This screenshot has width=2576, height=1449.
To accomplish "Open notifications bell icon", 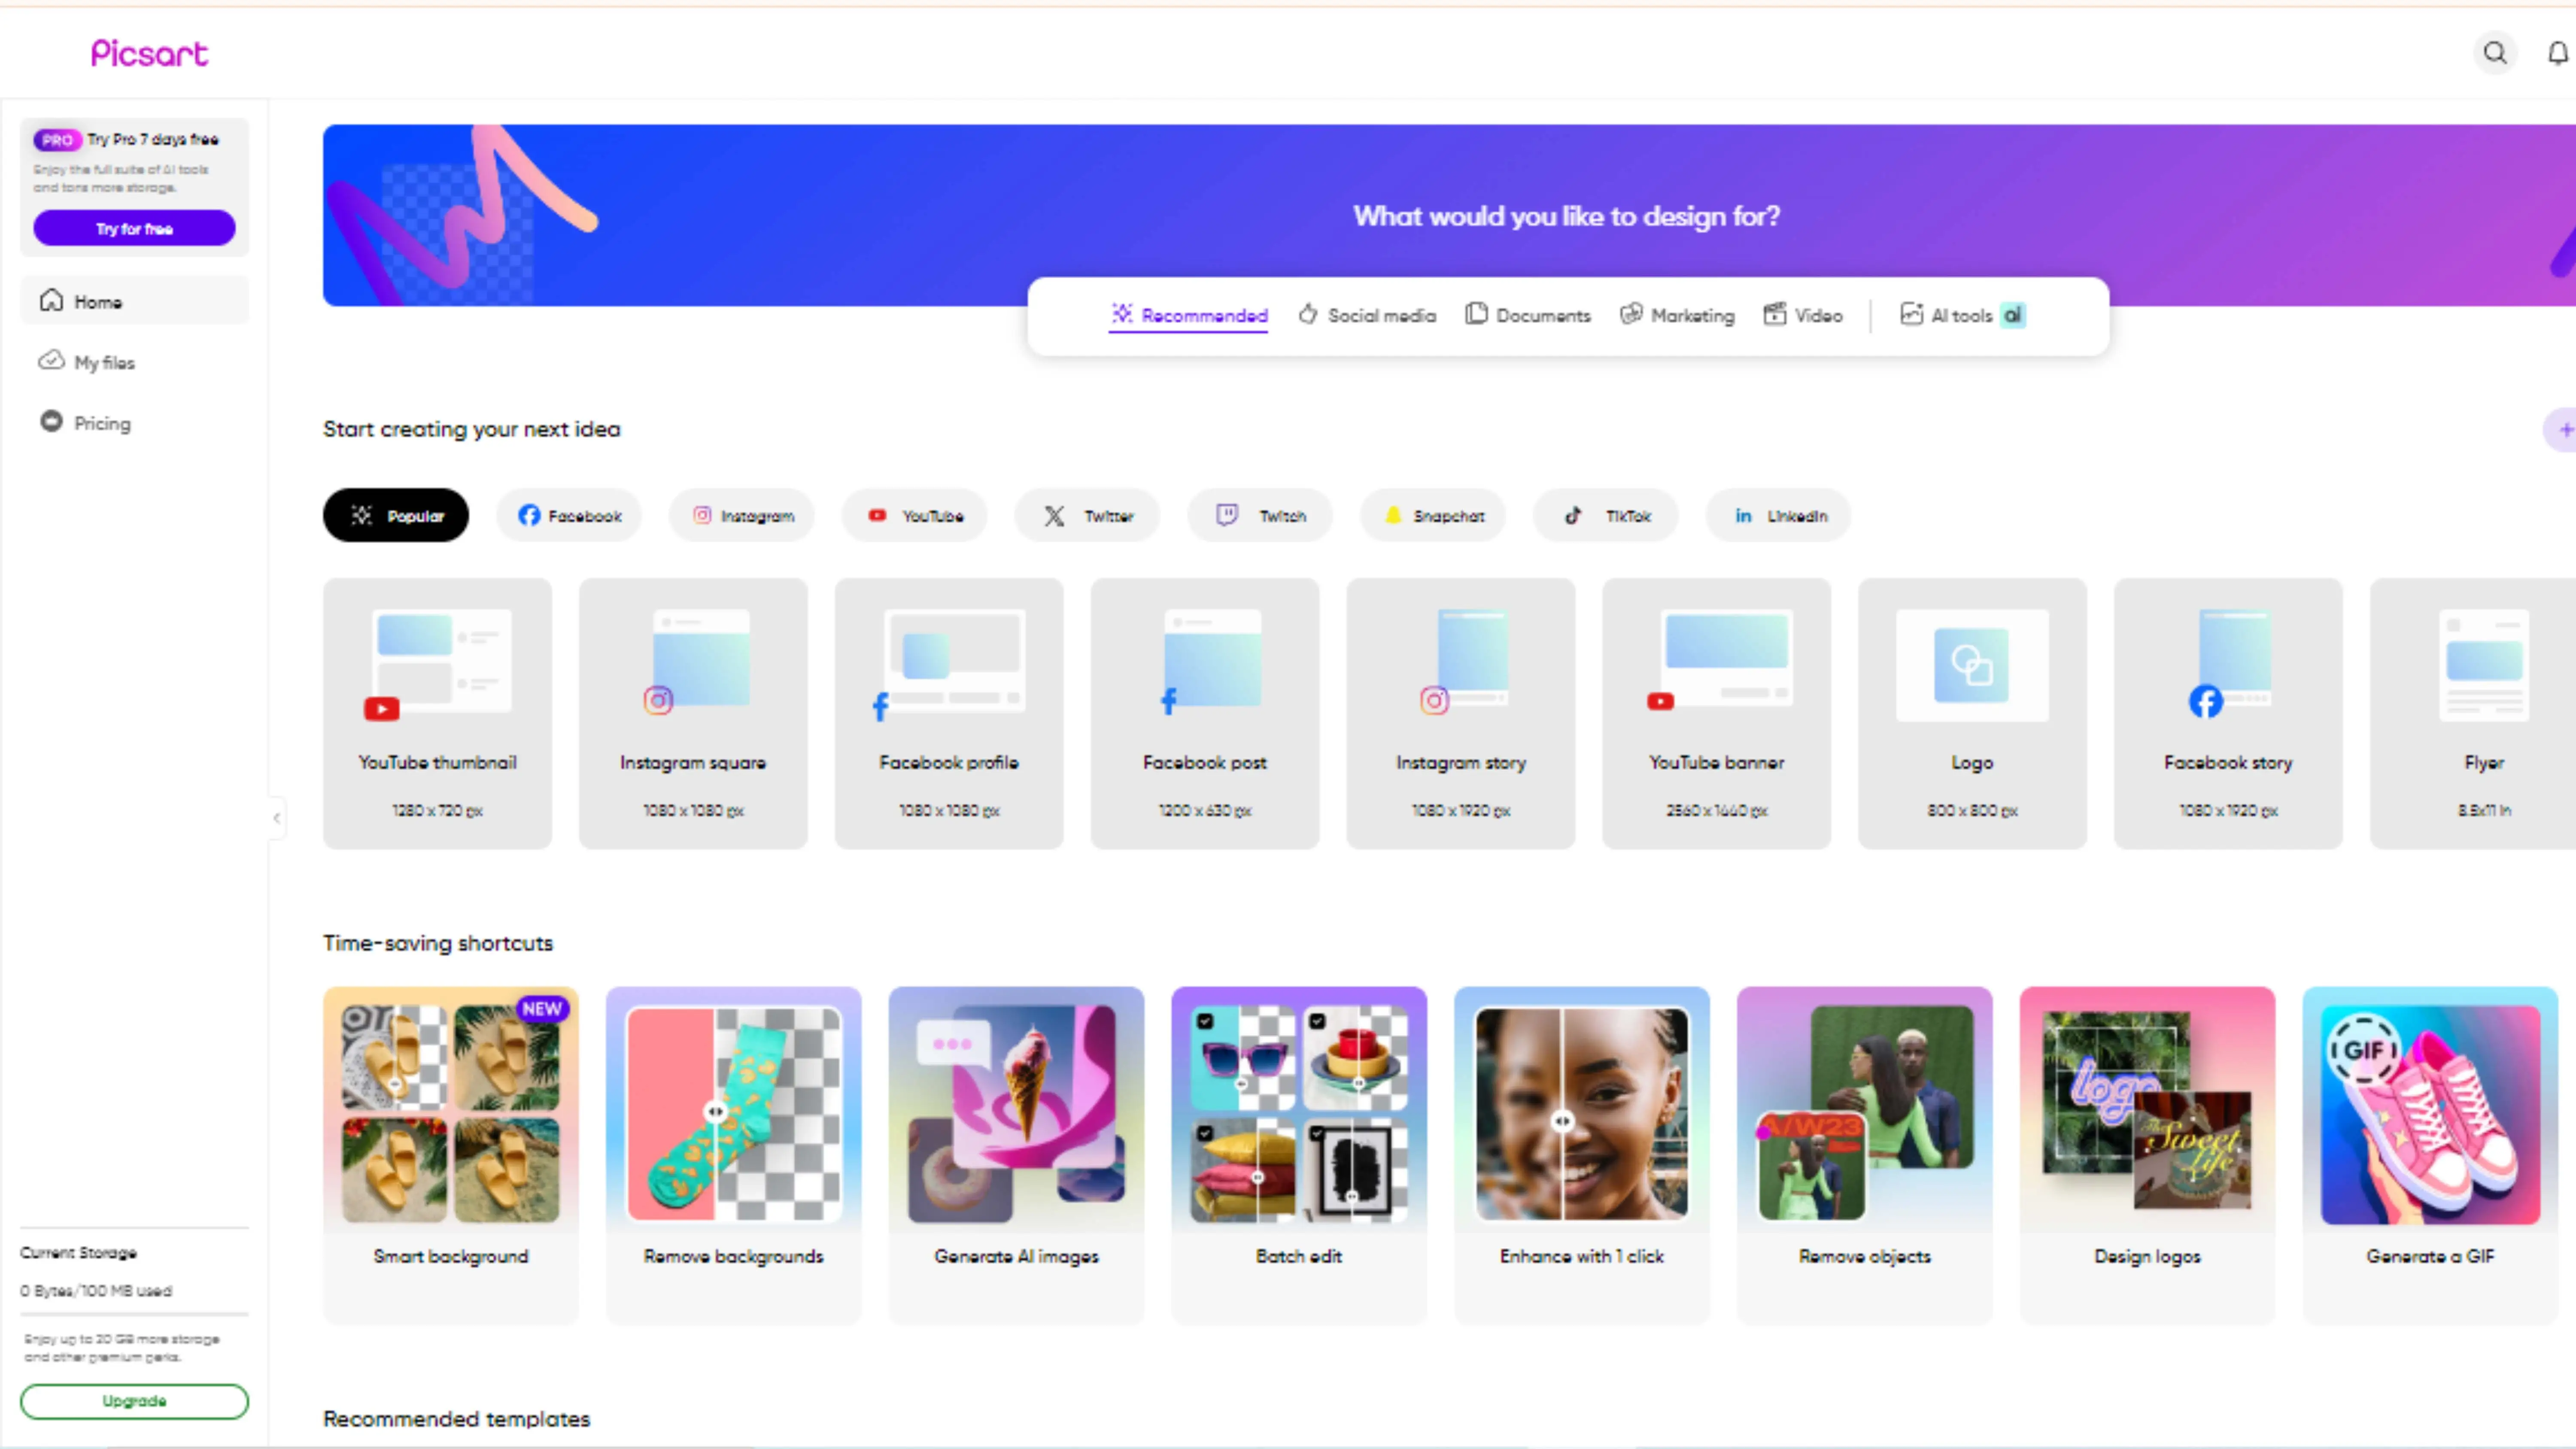I will click(2558, 53).
